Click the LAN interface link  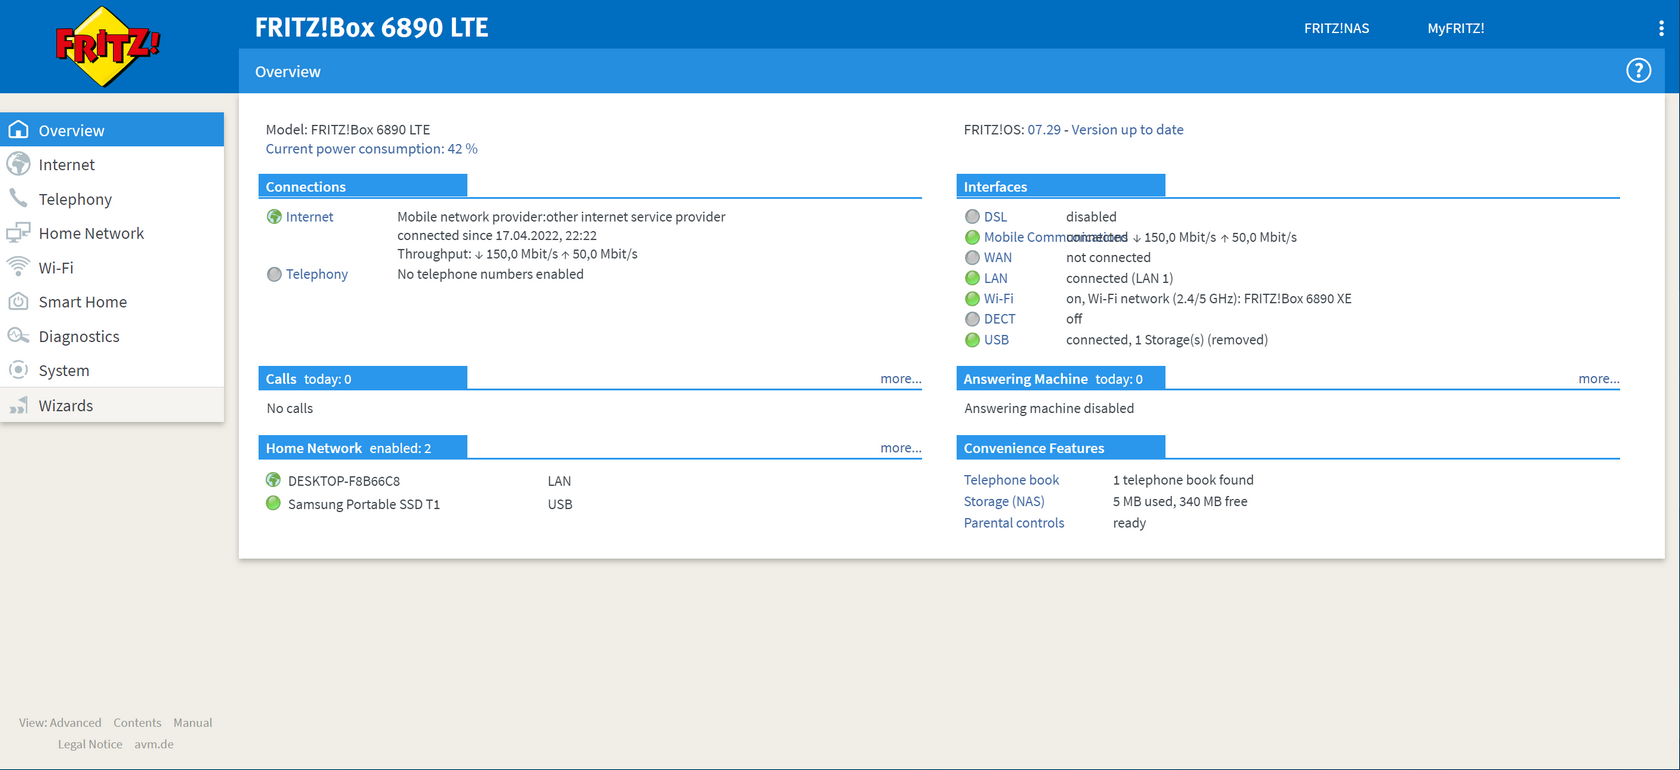click(995, 278)
